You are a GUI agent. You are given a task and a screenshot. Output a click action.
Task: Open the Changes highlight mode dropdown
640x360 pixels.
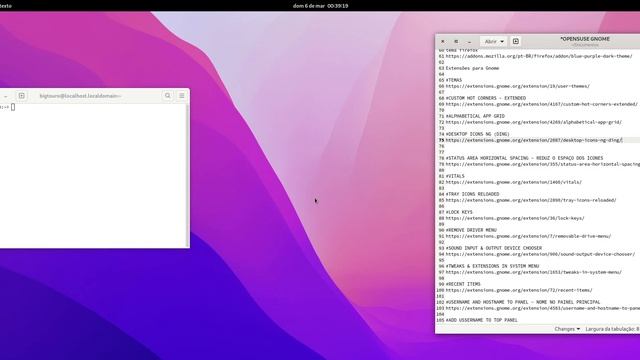pyautogui.click(x=567, y=329)
